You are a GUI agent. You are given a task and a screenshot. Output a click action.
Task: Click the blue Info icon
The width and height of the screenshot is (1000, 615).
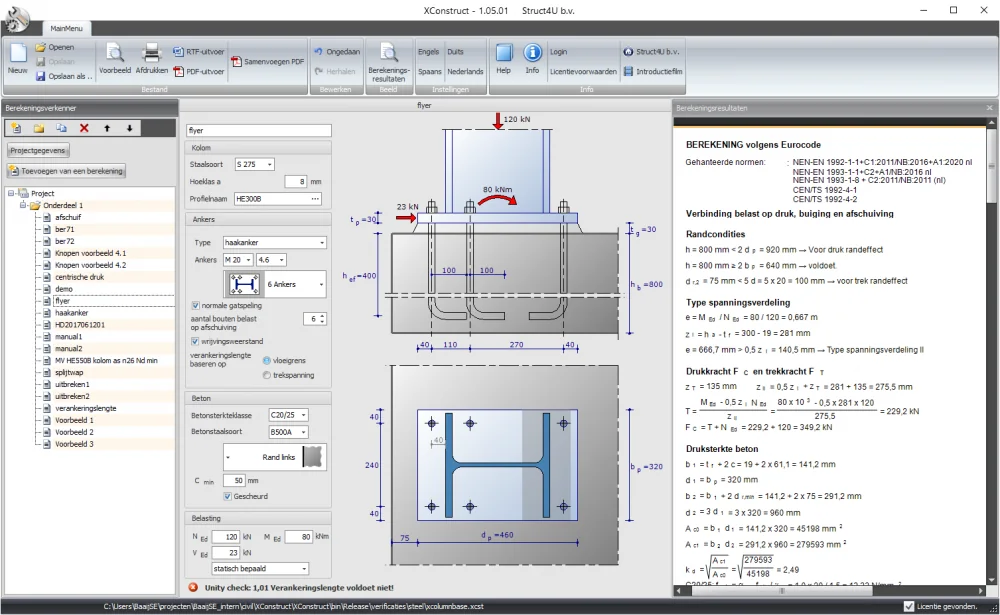click(x=532, y=53)
